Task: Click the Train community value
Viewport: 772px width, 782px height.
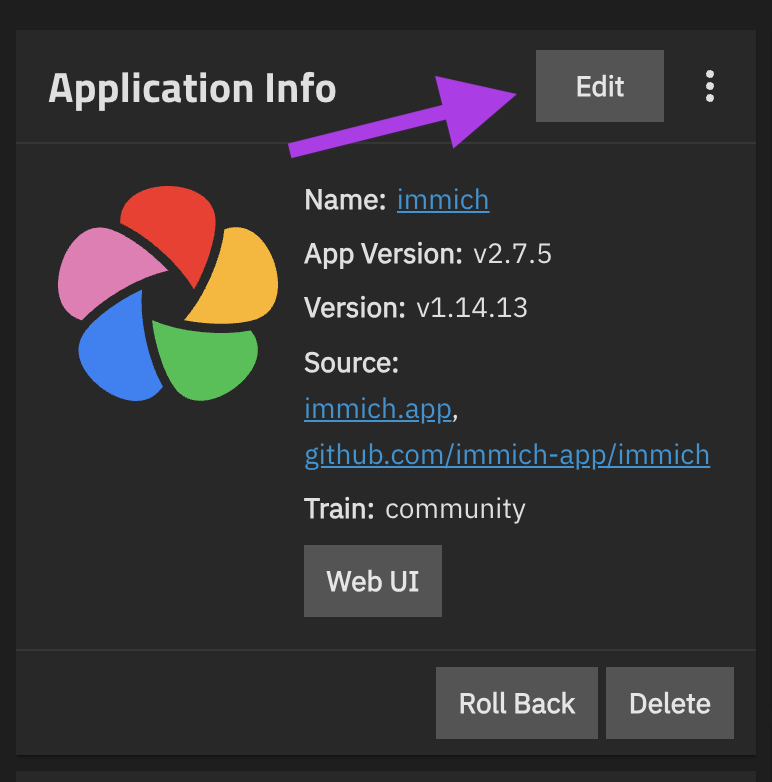Action: pos(455,509)
